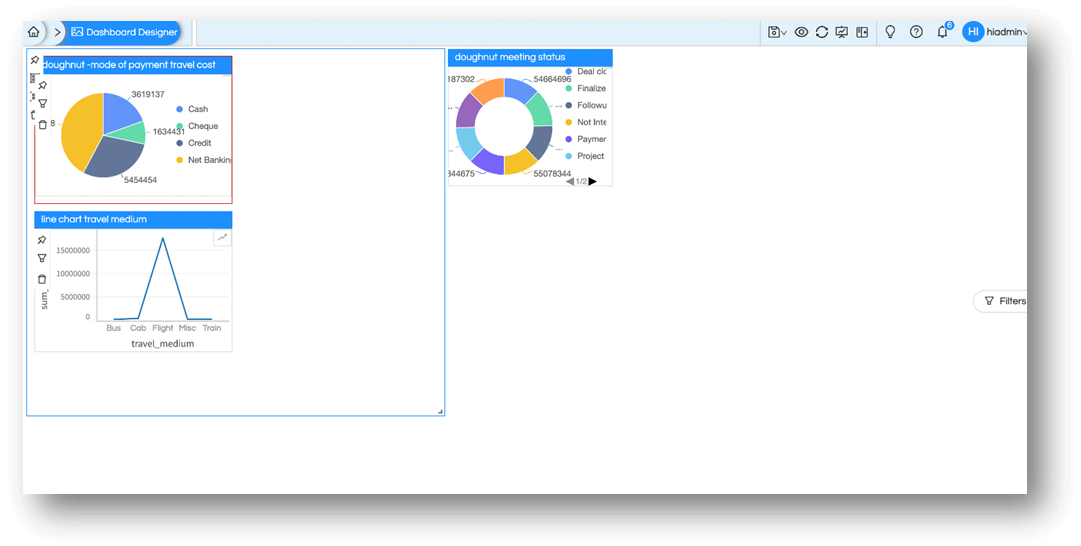Click the 1634431 data label

169,132
